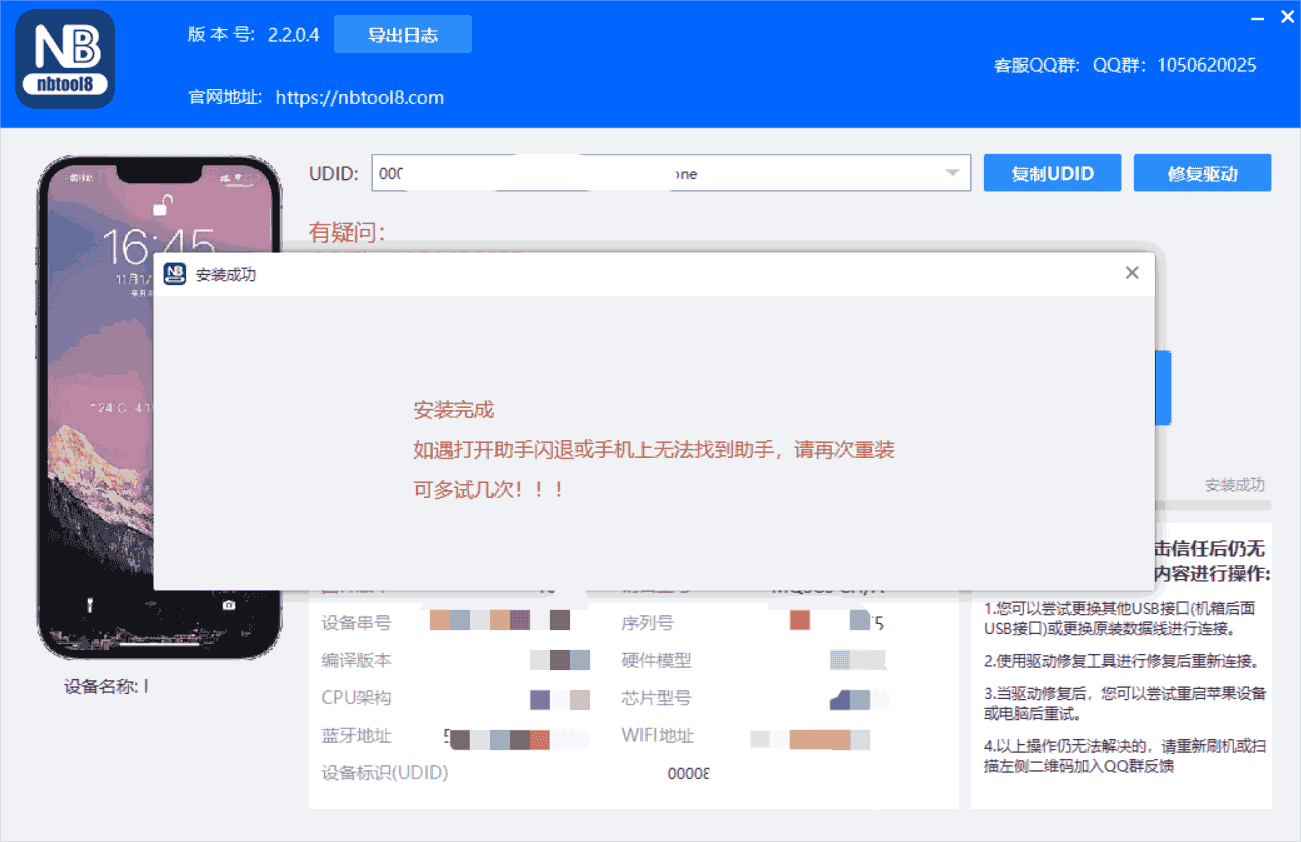Click tip 4 about 加入QQ群反馈
Image resolution: width=1301 pixels, height=842 pixels.
pos(1123,756)
